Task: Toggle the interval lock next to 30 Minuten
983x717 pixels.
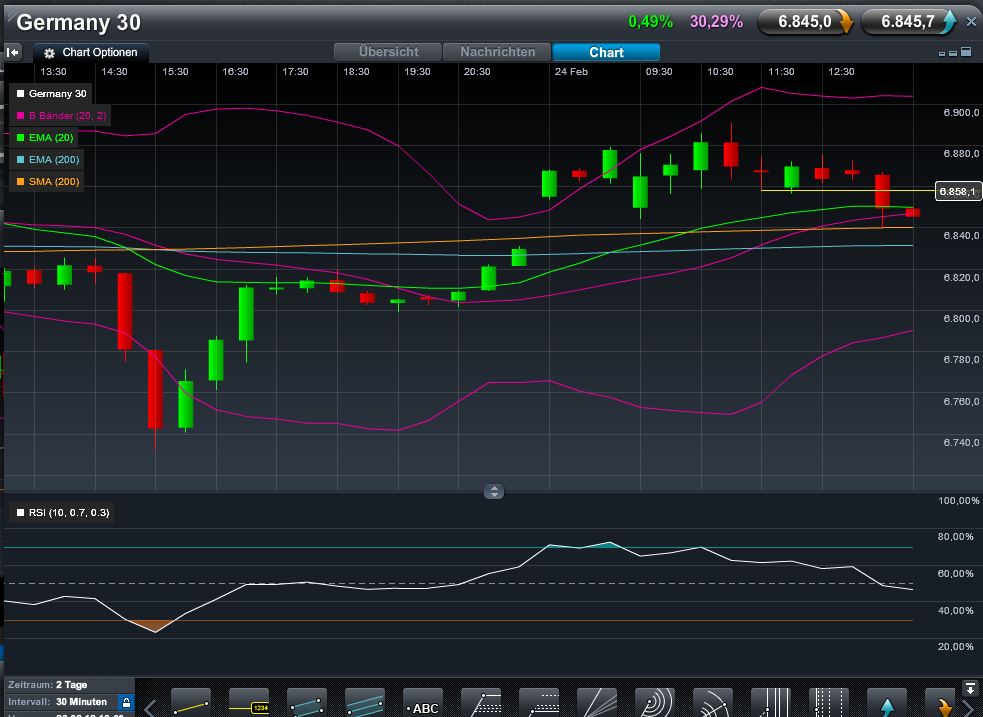Action: pos(125,703)
